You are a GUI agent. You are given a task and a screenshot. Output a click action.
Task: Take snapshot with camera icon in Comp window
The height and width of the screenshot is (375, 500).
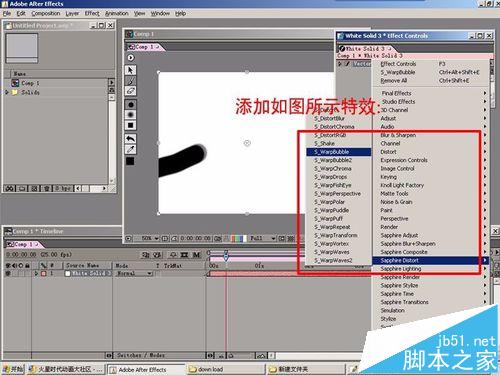(x=218, y=238)
